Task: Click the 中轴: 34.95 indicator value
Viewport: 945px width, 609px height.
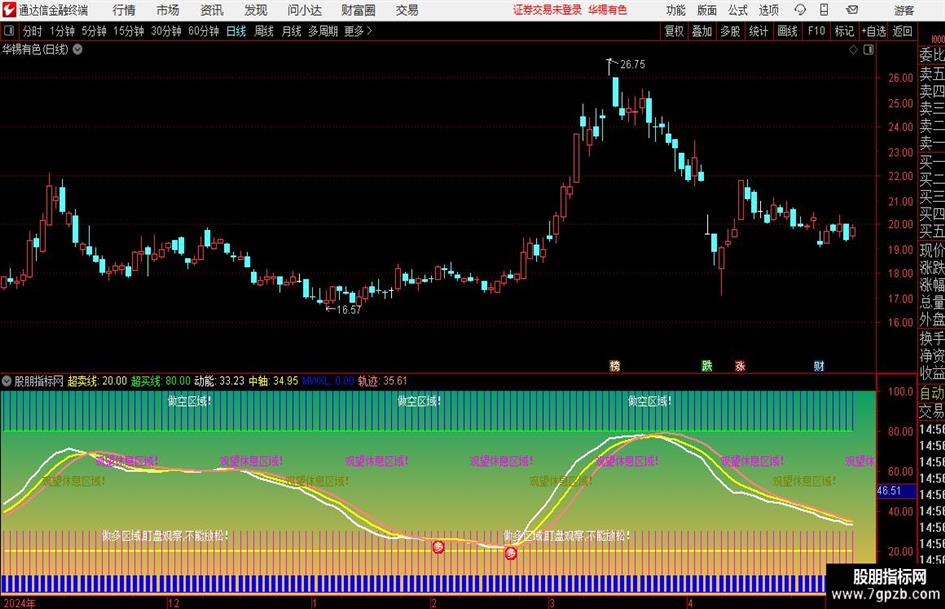Action: (274, 381)
